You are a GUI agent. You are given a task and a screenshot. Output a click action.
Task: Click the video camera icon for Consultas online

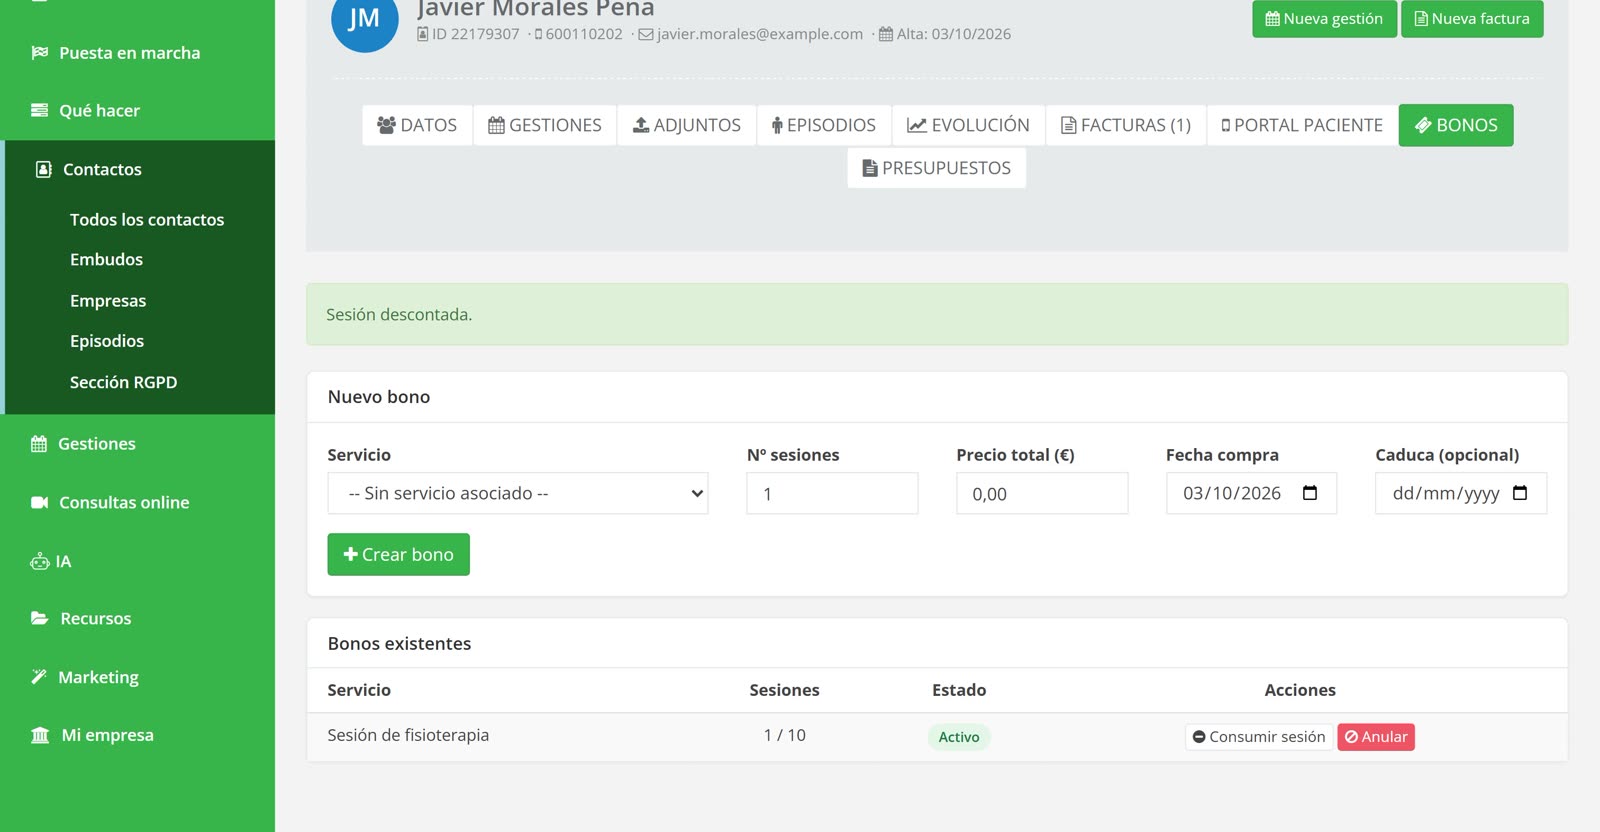click(x=40, y=503)
